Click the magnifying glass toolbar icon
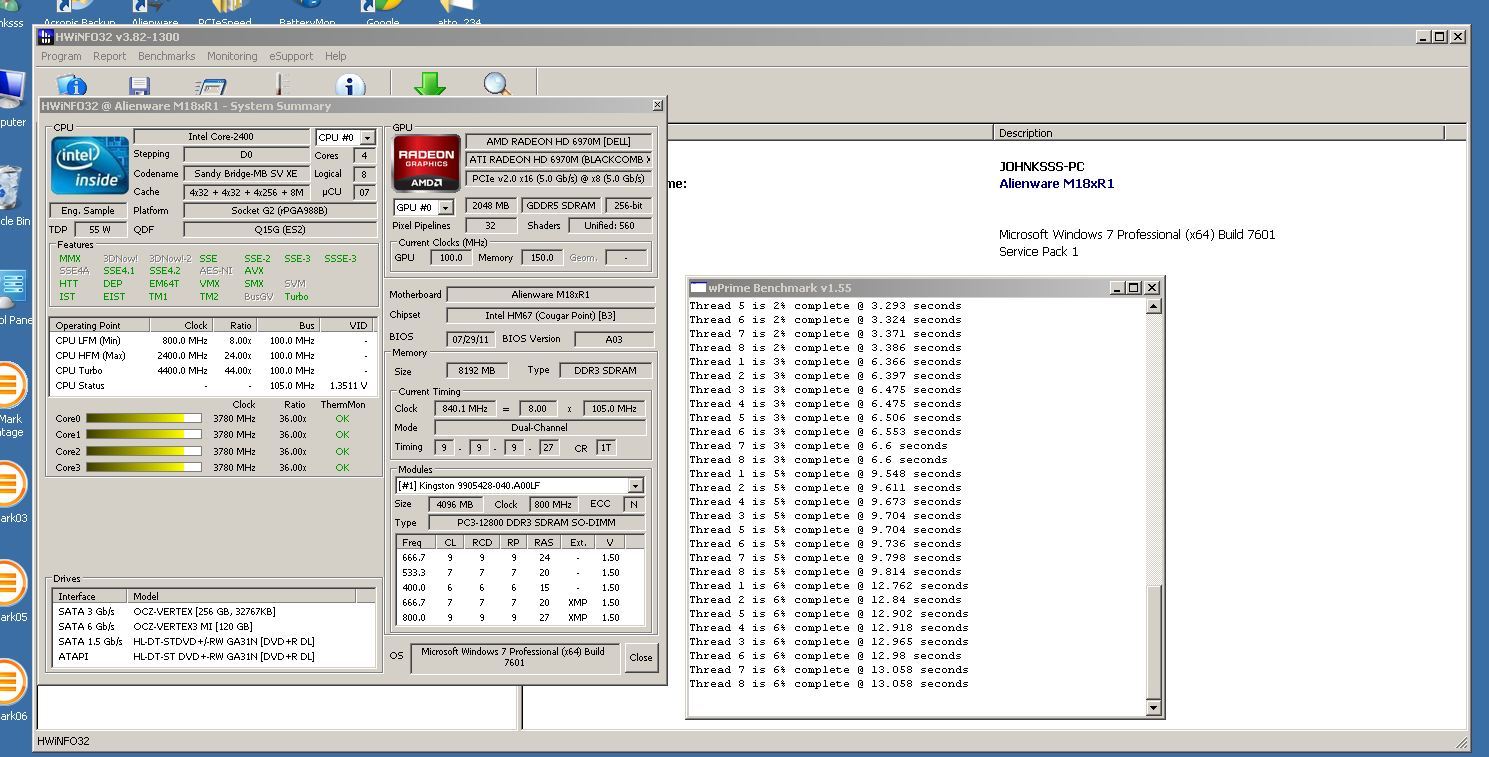Viewport: 1489px width, 757px height. [497, 85]
